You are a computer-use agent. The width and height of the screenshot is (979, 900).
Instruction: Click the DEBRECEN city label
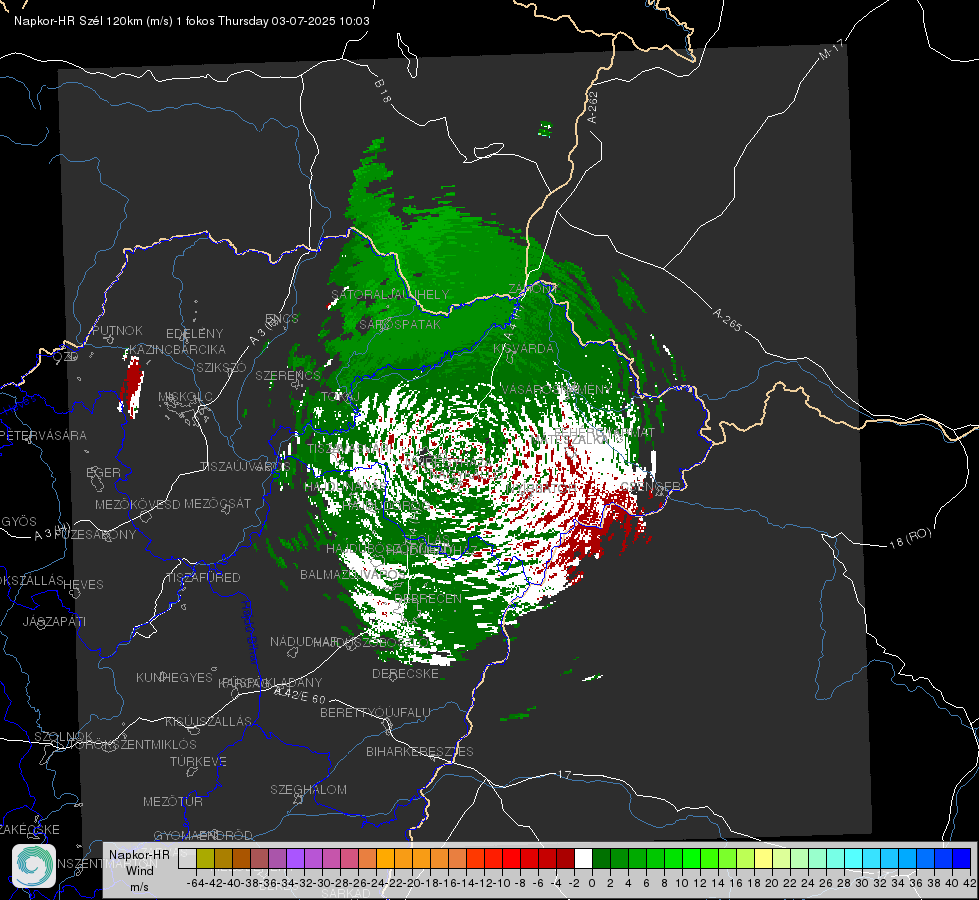click(x=428, y=598)
